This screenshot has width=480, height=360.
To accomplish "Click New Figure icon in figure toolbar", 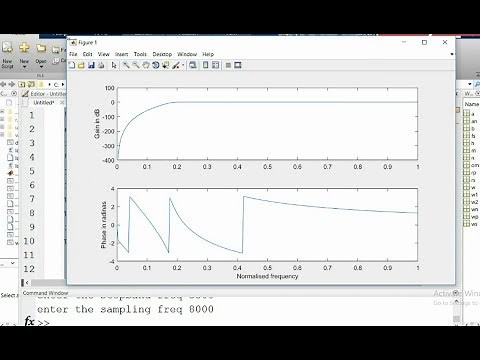I will pyautogui.click(x=72, y=65).
